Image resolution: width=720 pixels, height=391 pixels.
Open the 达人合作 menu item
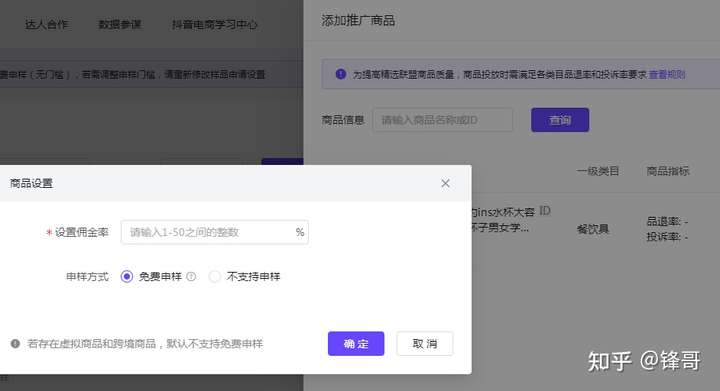click(46, 24)
